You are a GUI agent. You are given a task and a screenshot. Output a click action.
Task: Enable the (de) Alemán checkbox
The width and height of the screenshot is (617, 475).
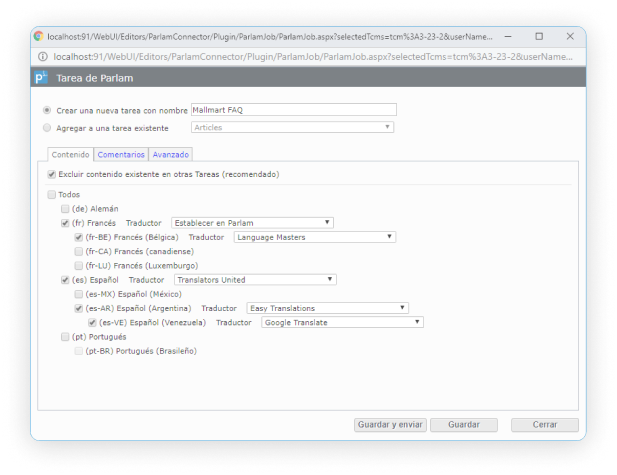[x=66, y=208]
